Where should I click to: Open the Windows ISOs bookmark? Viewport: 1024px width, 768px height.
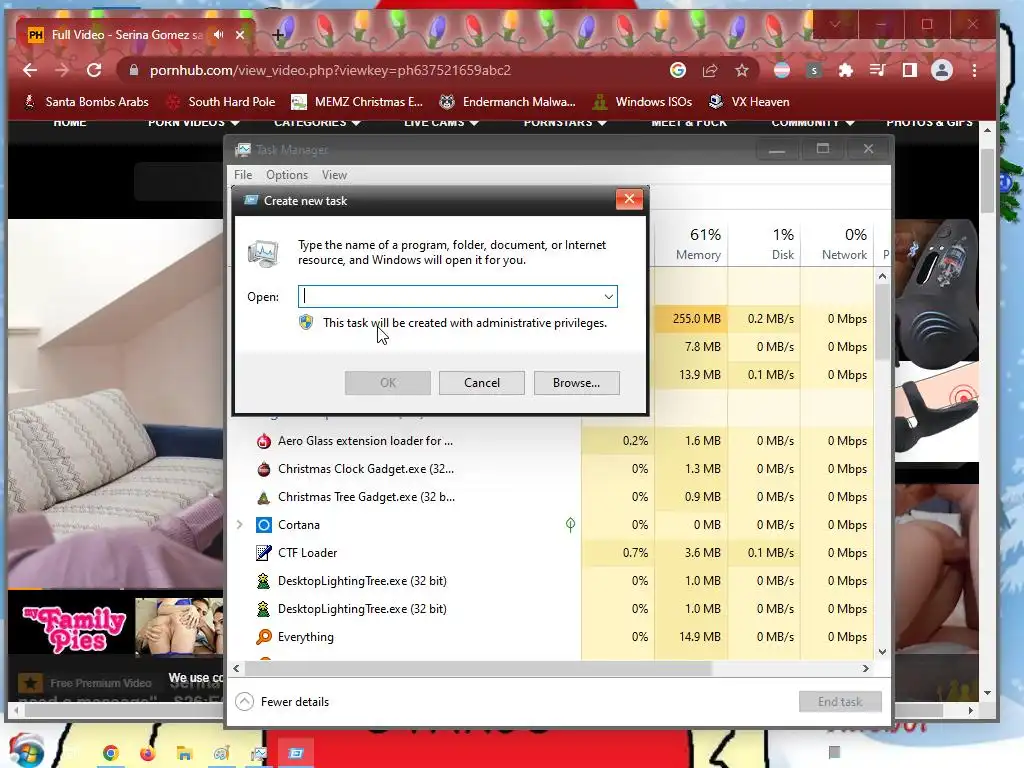tap(643, 102)
